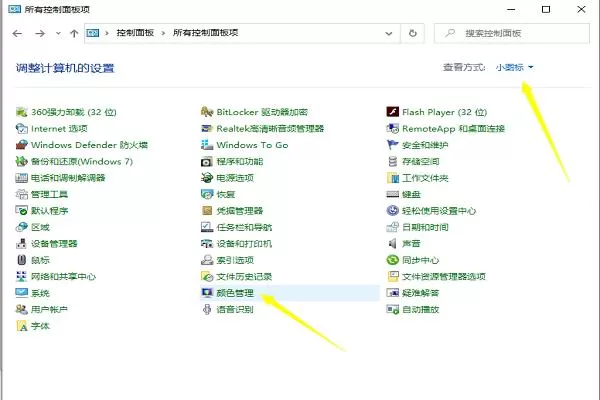Select 所有控制面板项 in the breadcrumb path
600x400 pixels.
(x=205, y=33)
